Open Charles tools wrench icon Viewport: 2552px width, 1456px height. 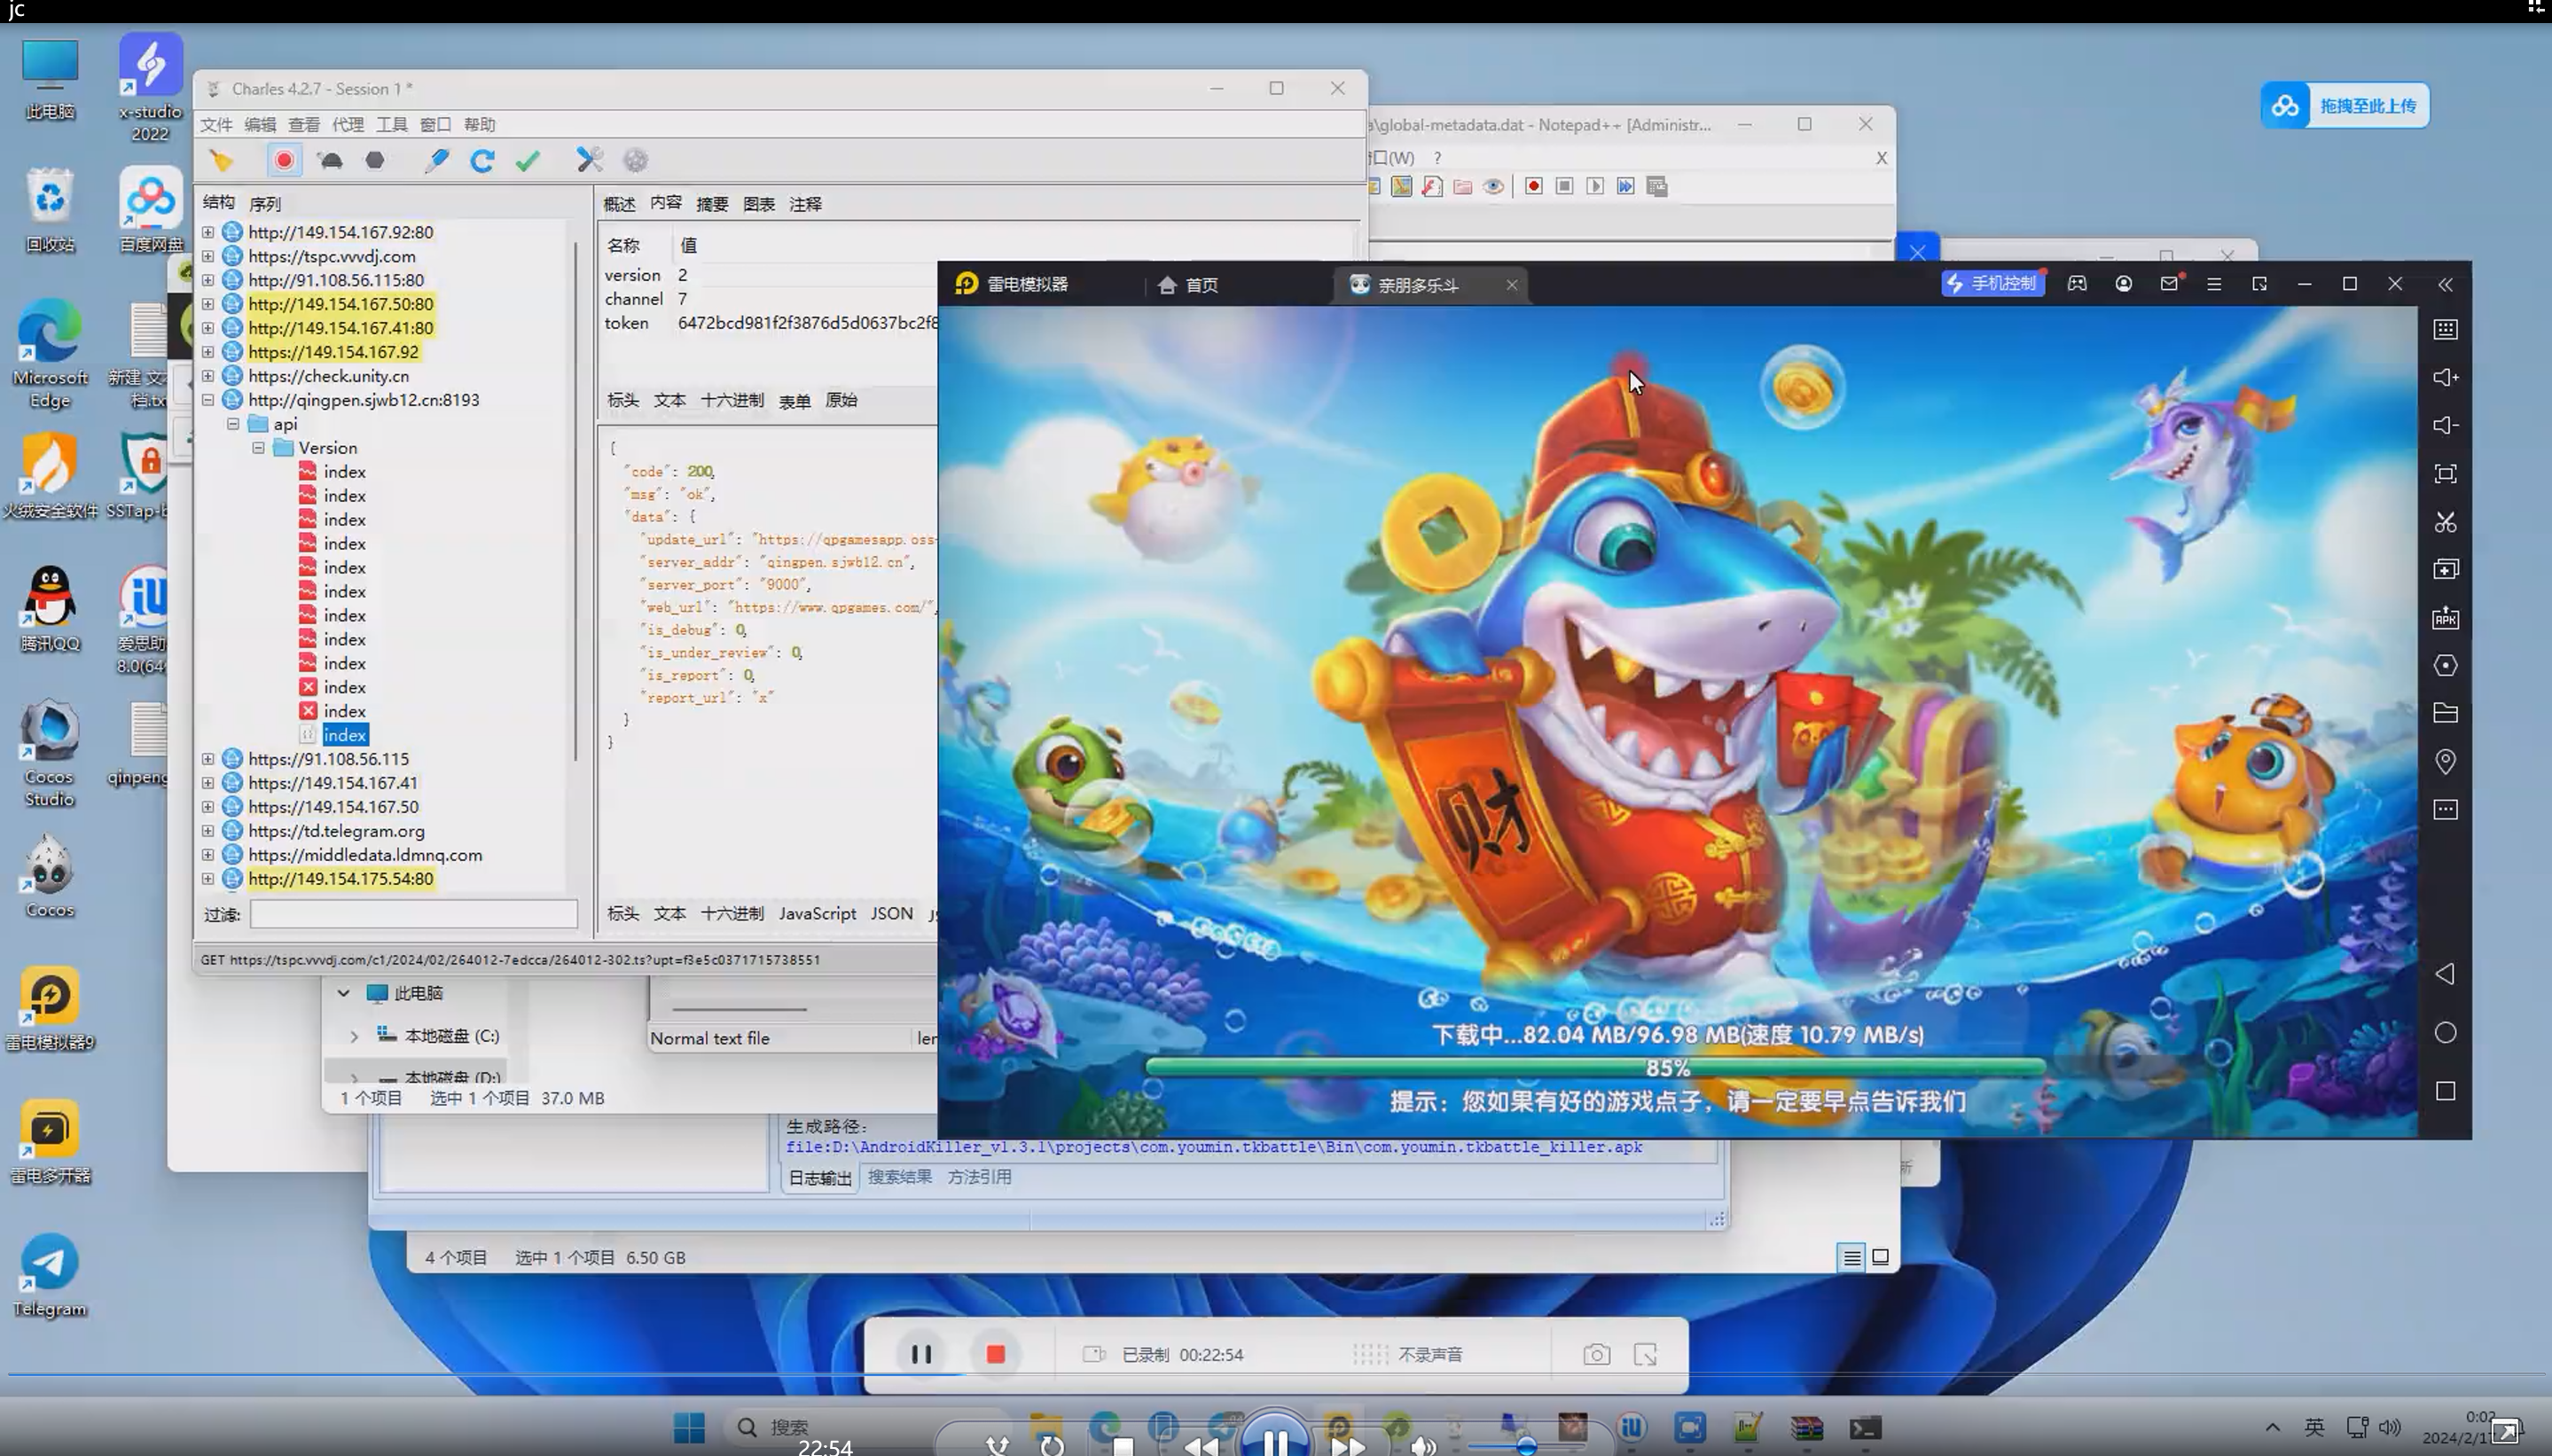pyautogui.click(x=589, y=160)
